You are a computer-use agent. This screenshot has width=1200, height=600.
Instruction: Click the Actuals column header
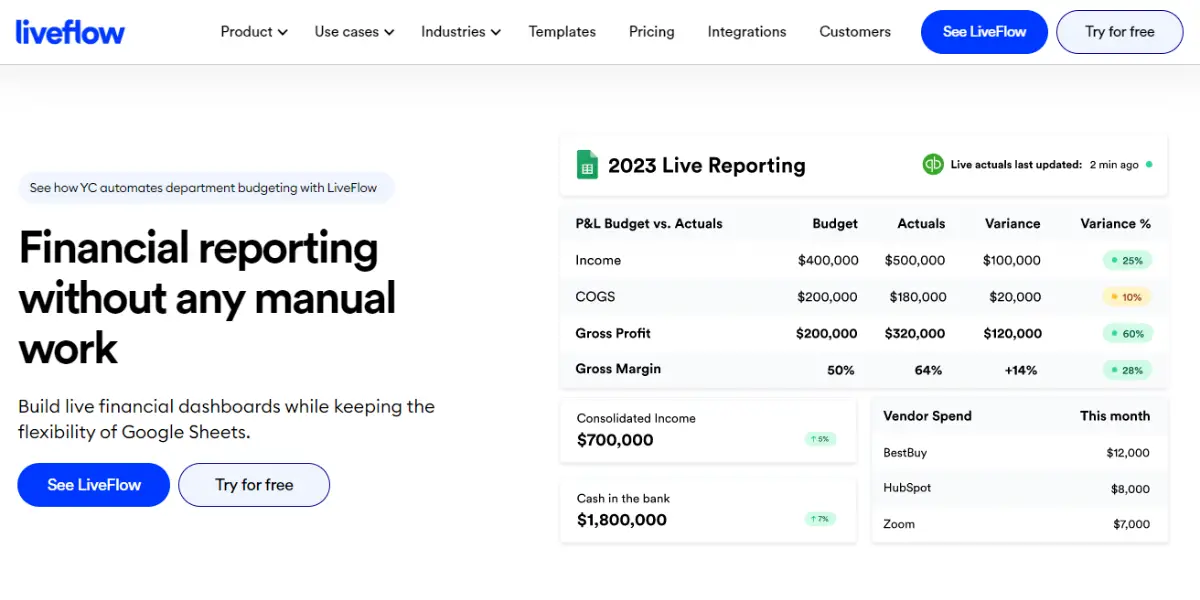(921, 224)
